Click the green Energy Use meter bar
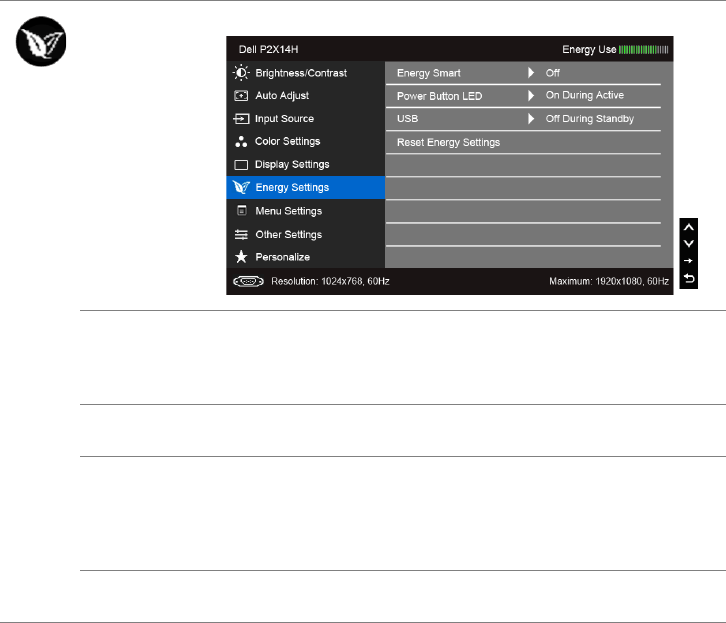The height and width of the screenshot is (623, 726). click(x=643, y=50)
